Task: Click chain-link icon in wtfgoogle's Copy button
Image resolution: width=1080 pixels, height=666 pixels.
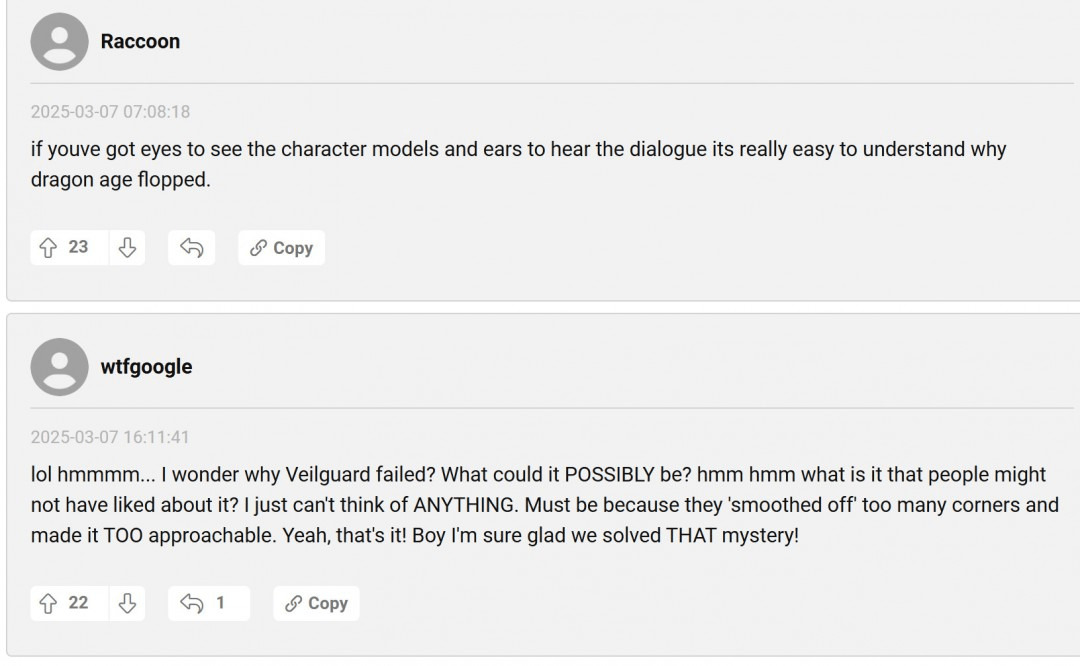Action: (294, 603)
